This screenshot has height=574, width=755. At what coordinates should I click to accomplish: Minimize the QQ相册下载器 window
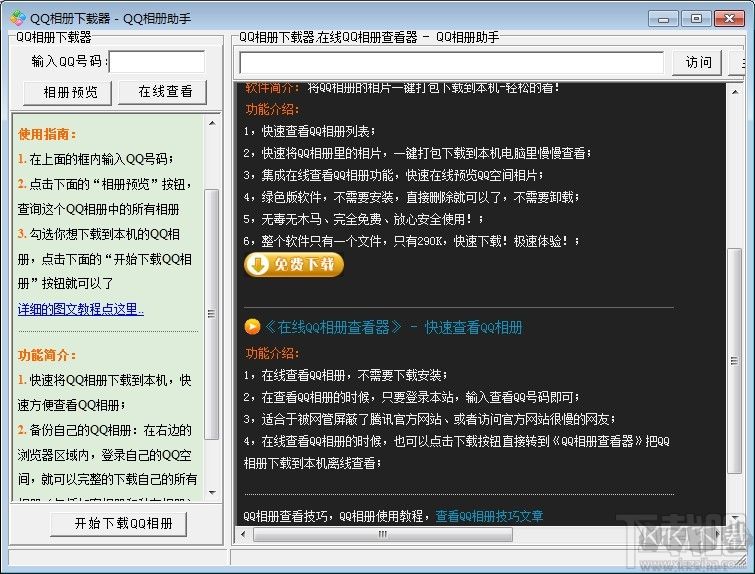(663, 19)
